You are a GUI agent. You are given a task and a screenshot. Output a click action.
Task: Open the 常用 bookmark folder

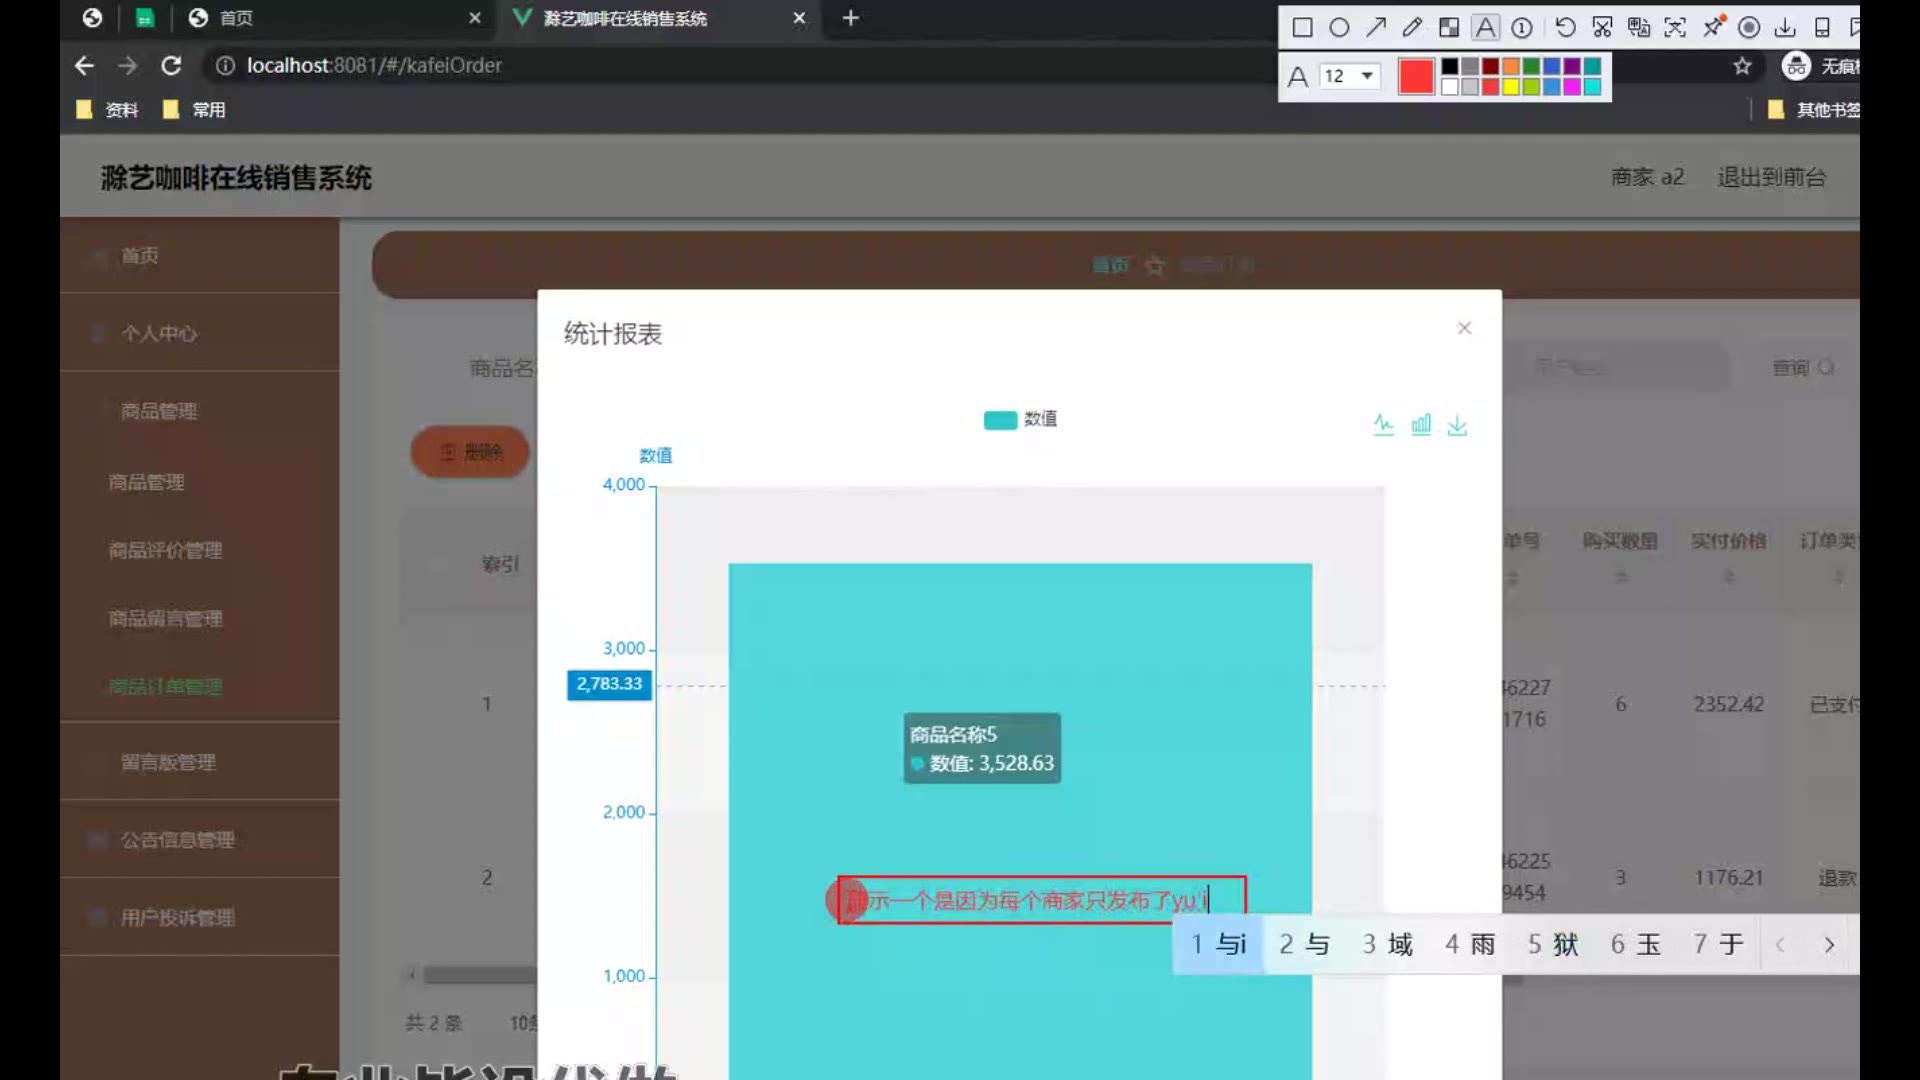(x=194, y=110)
